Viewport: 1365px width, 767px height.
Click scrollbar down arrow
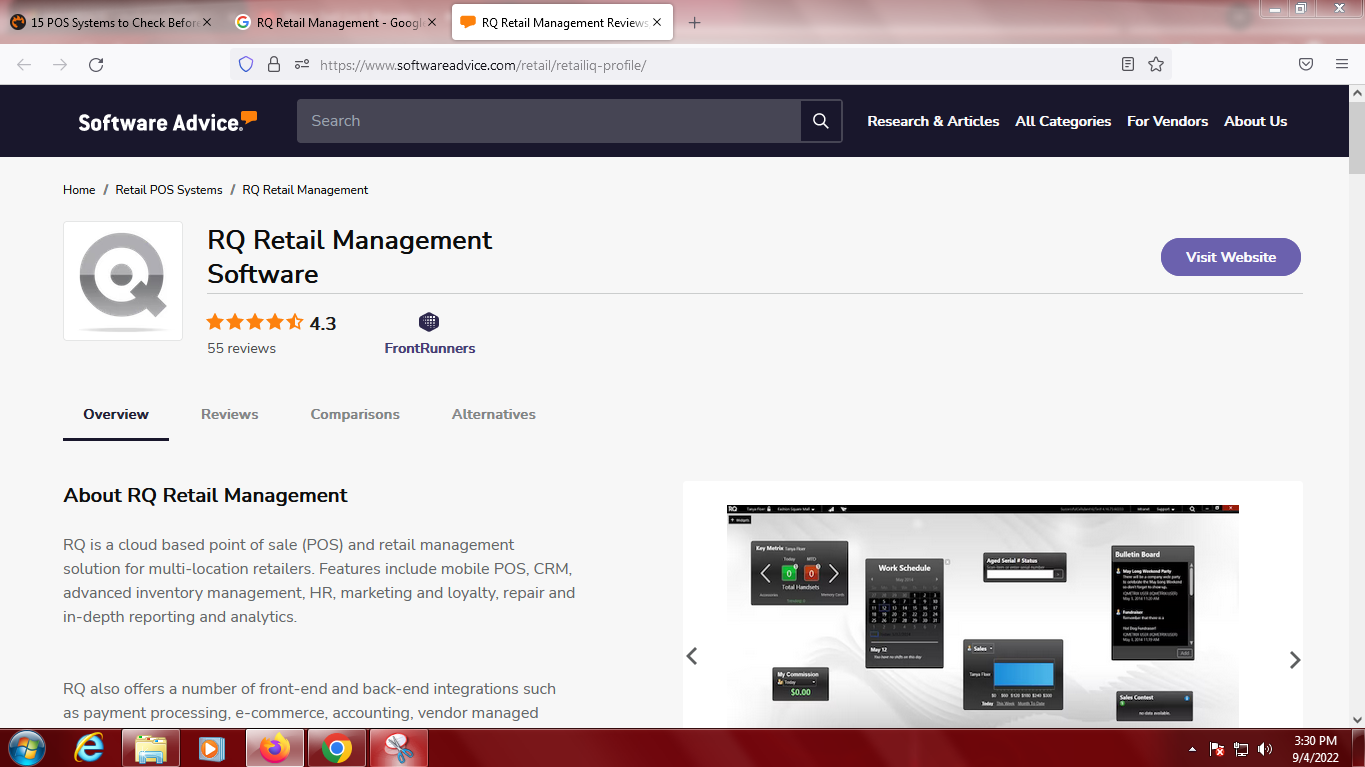click(x=1357, y=719)
